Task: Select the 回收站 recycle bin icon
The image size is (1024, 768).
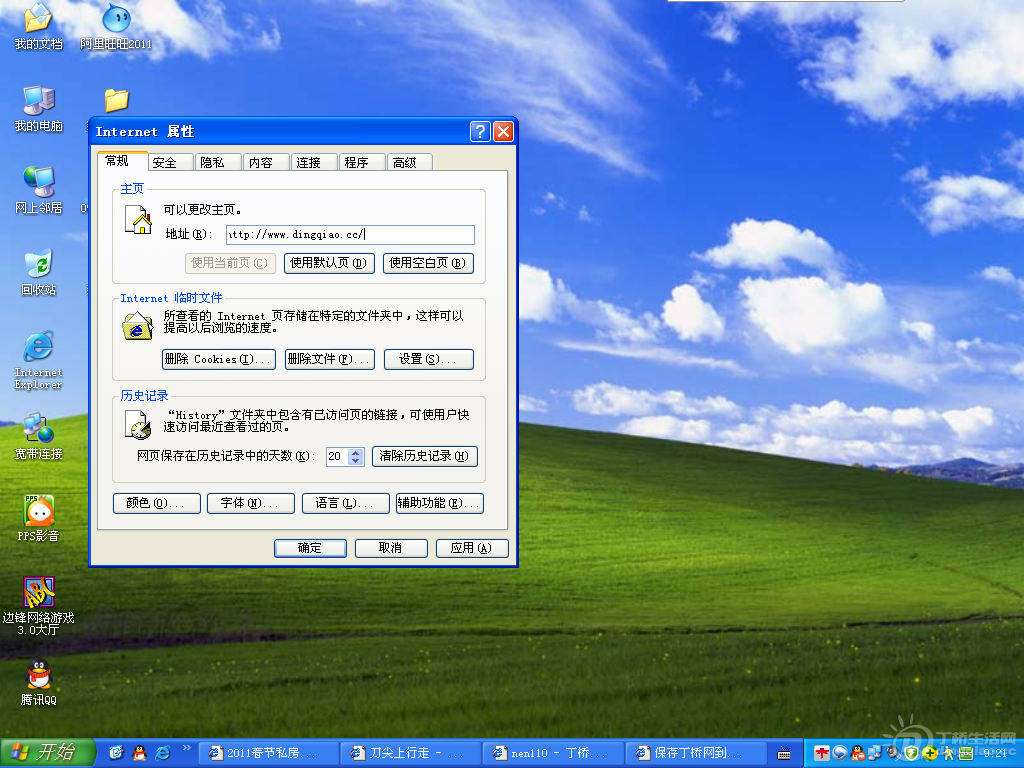Action: [38, 265]
